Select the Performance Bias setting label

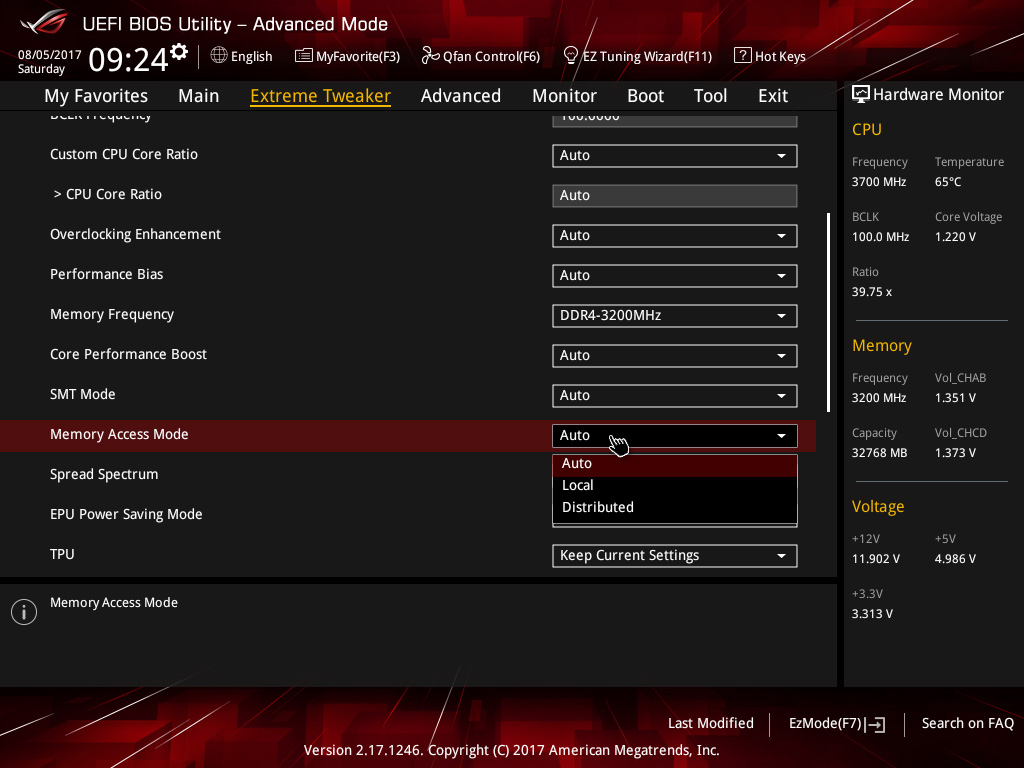[x=106, y=274]
